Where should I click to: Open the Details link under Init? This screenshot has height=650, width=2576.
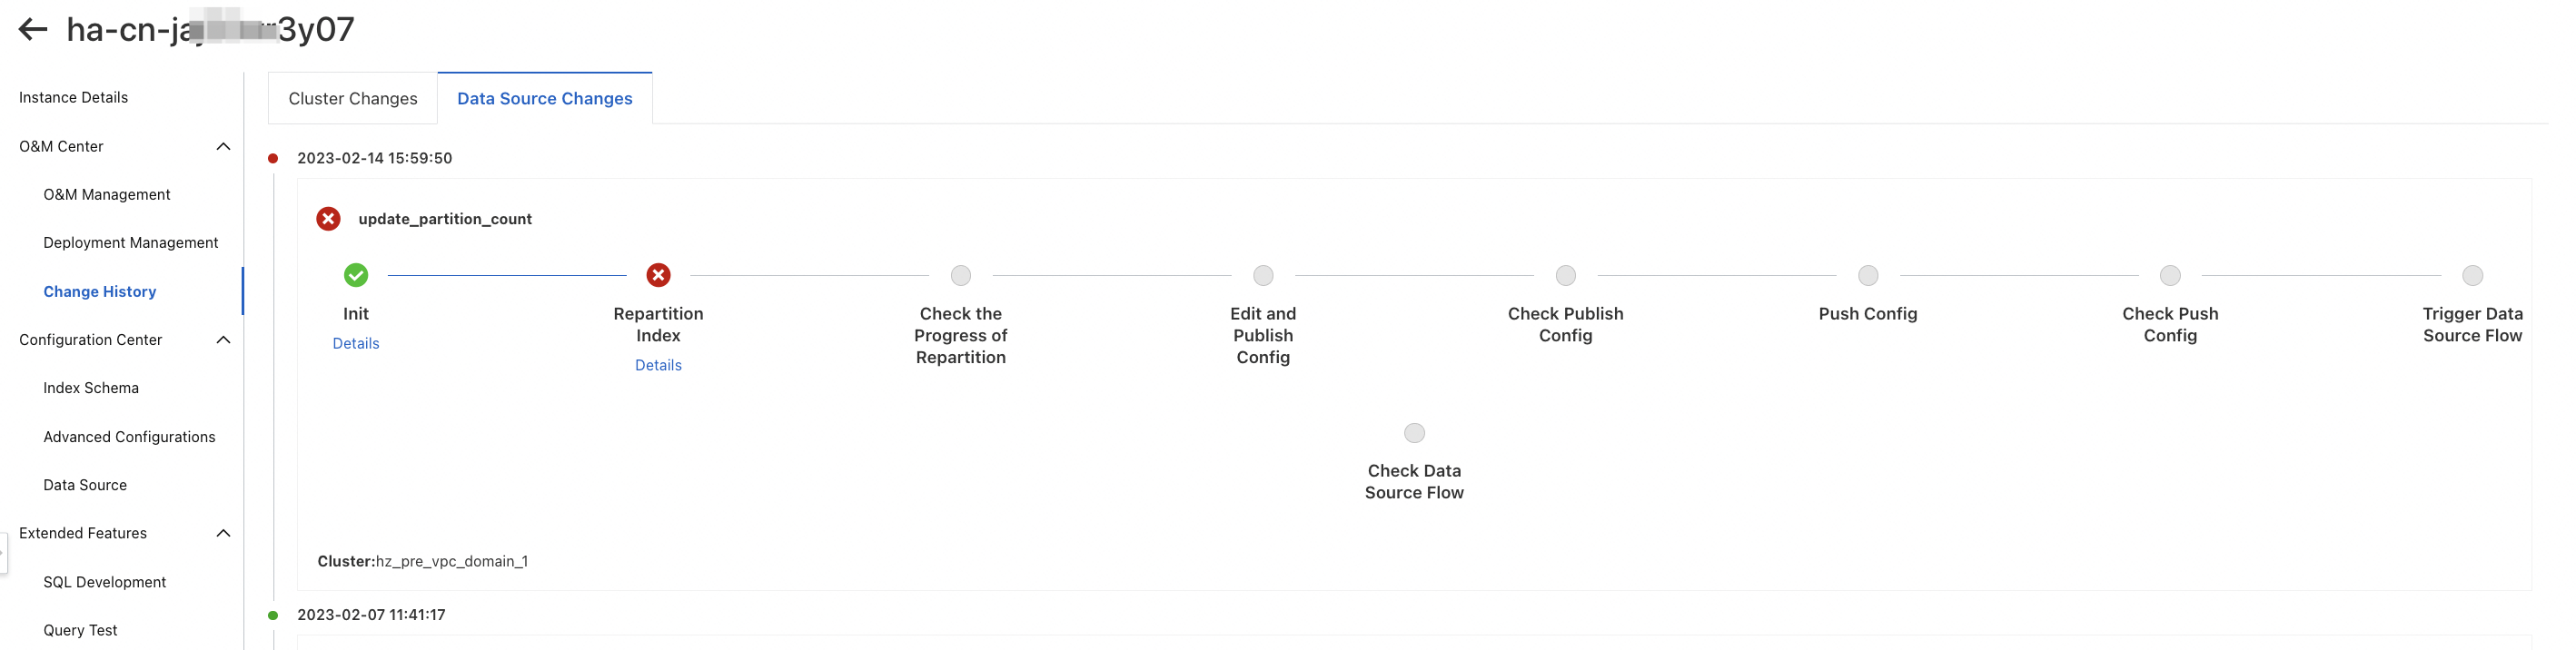pos(356,343)
